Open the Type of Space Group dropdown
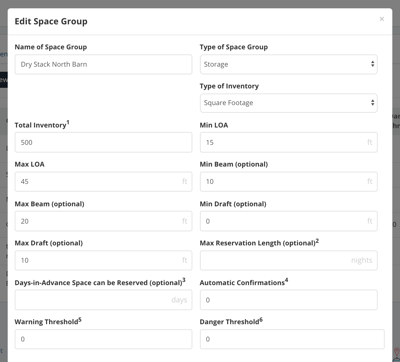Viewport: 400px width, 362px height. [289, 64]
